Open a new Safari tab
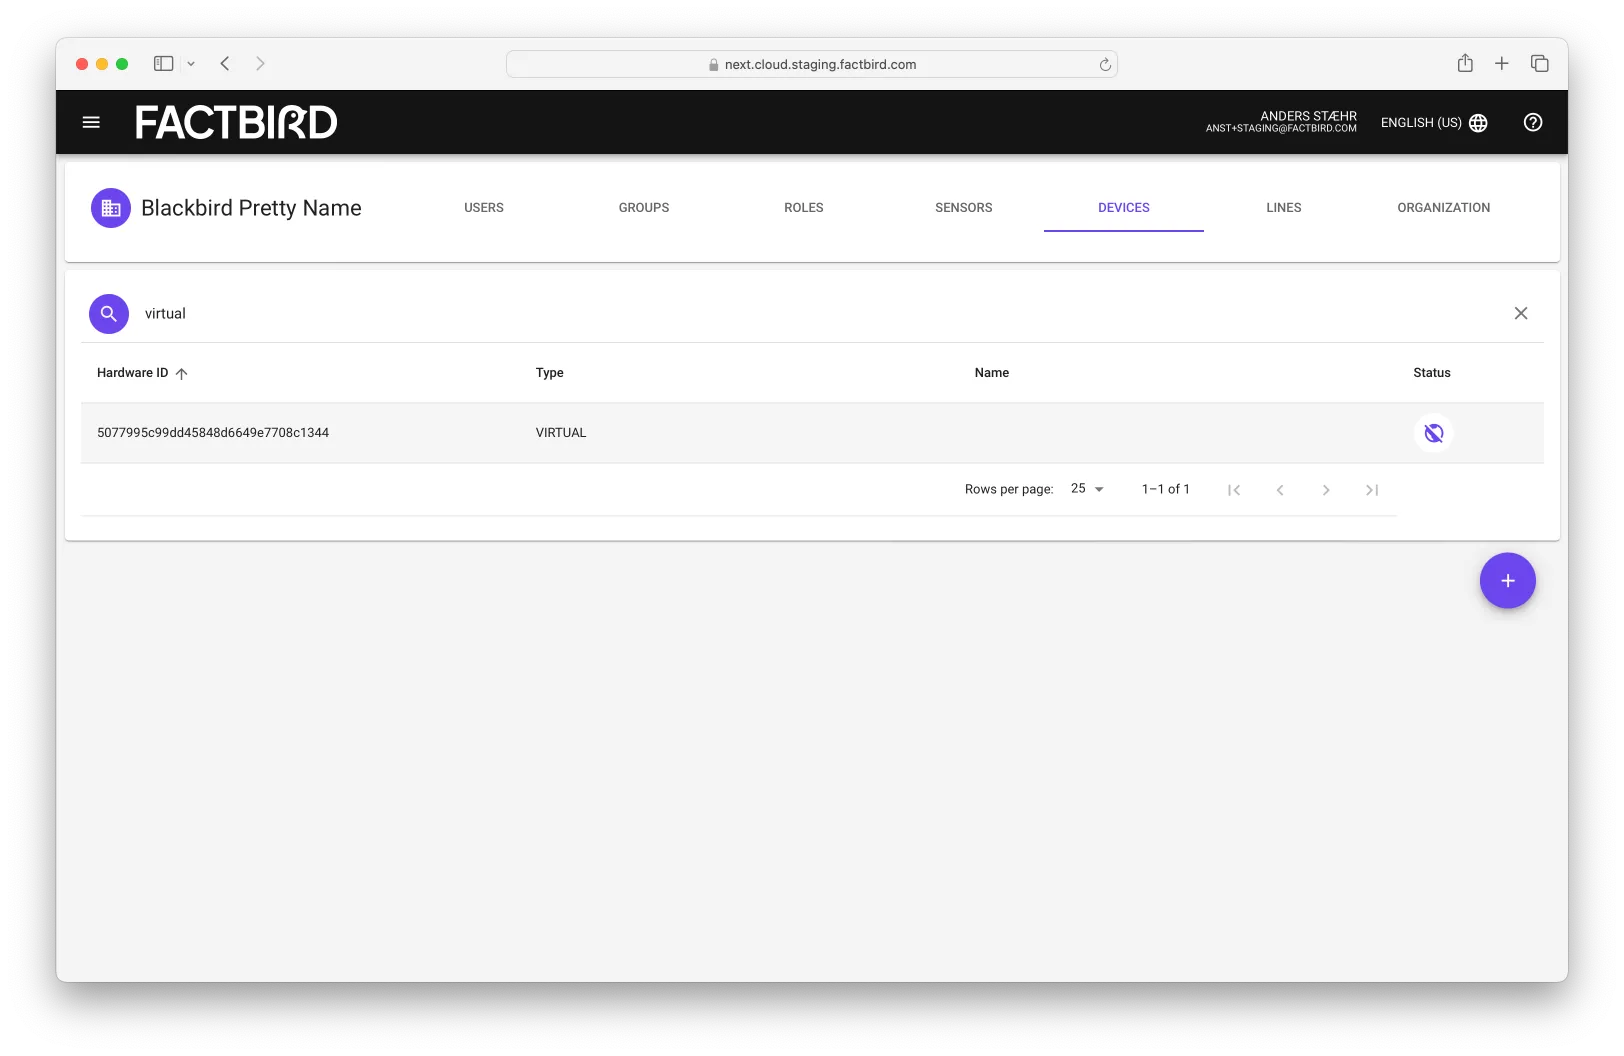 [1501, 63]
